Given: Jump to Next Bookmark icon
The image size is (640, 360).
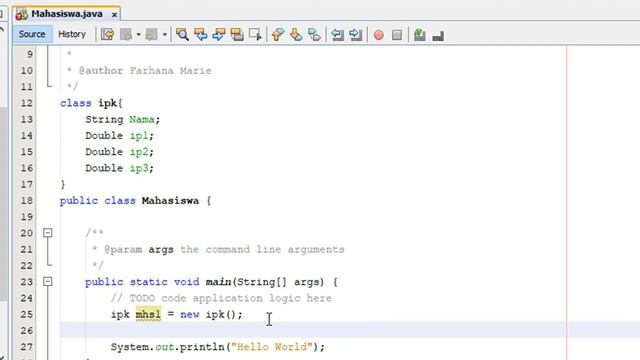Looking at the screenshot, I should 296,35.
